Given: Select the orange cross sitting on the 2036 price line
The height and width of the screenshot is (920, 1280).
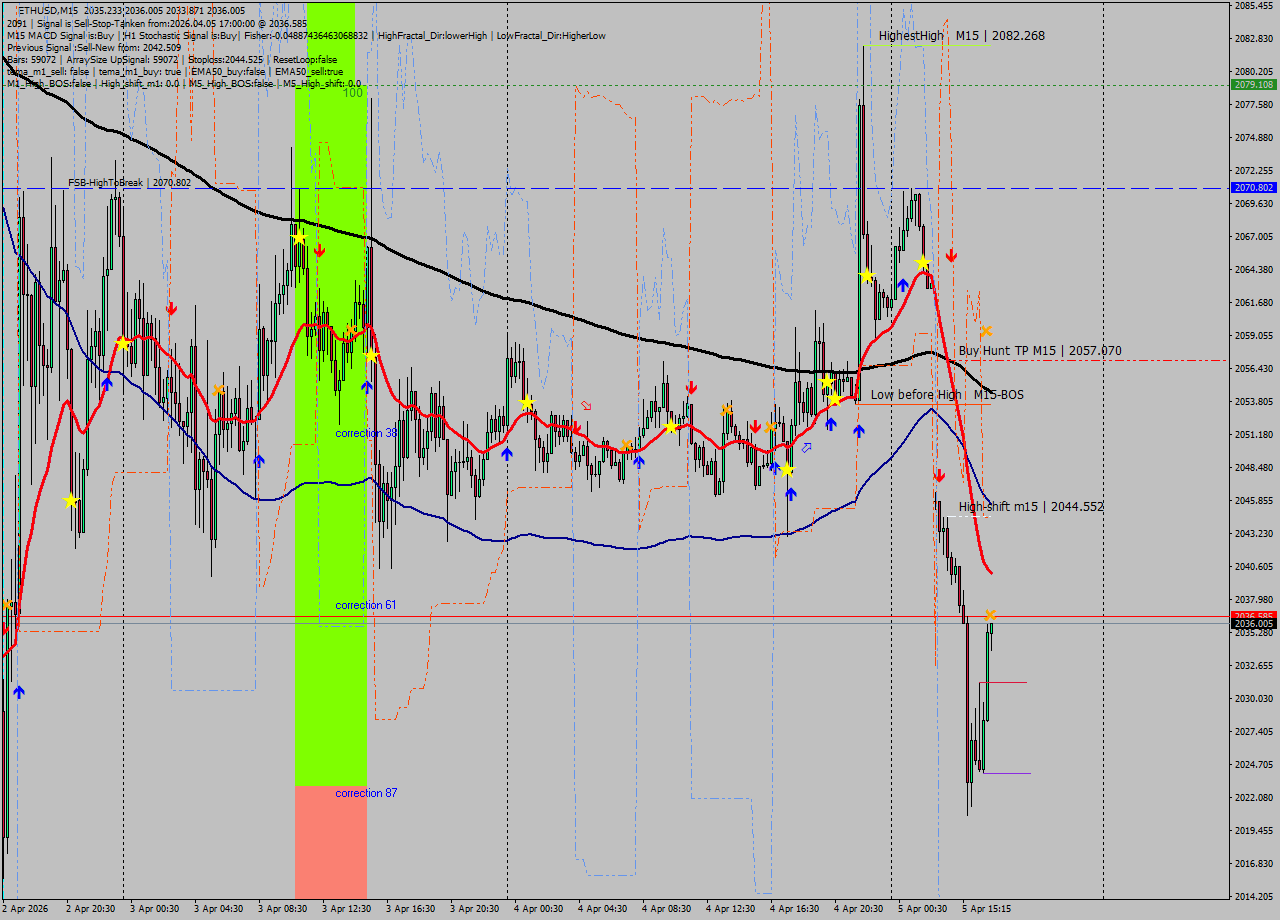Looking at the screenshot, I should pos(988,613).
